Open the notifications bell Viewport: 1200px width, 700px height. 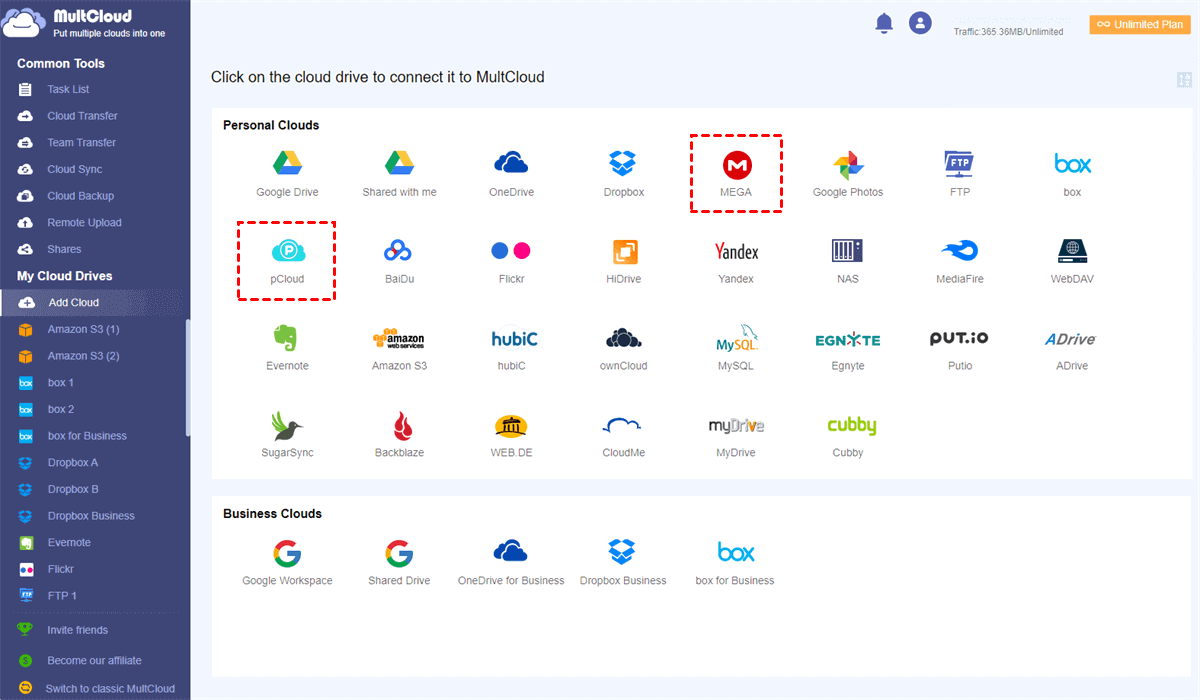884,23
